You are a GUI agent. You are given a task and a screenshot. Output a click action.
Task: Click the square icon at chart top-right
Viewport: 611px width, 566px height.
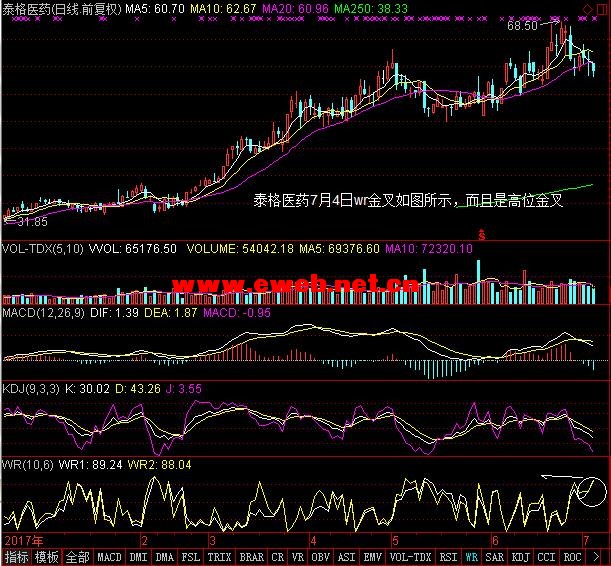(601, 9)
